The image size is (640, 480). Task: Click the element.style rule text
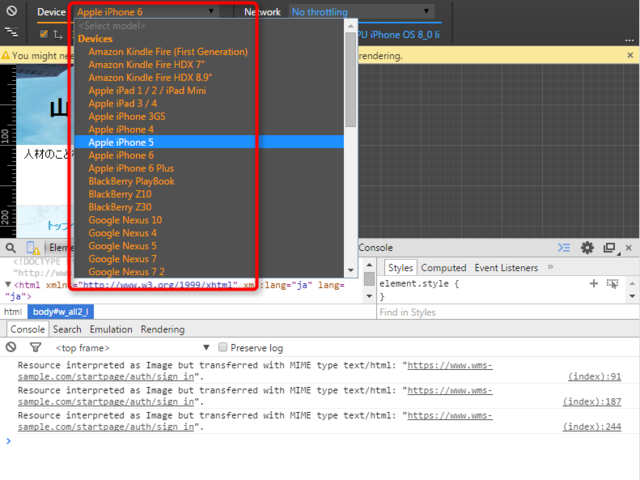pyautogui.click(x=419, y=284)
